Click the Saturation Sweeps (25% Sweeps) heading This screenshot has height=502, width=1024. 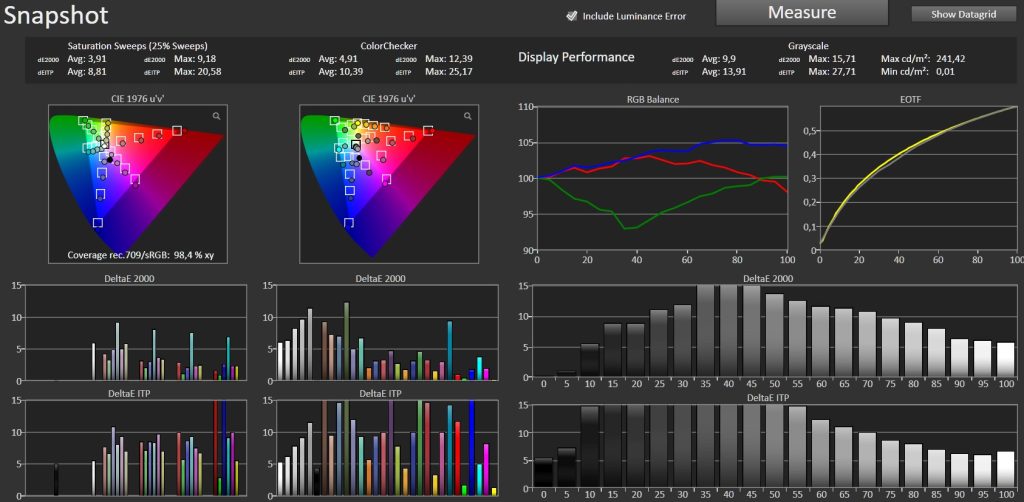[138, 46]
